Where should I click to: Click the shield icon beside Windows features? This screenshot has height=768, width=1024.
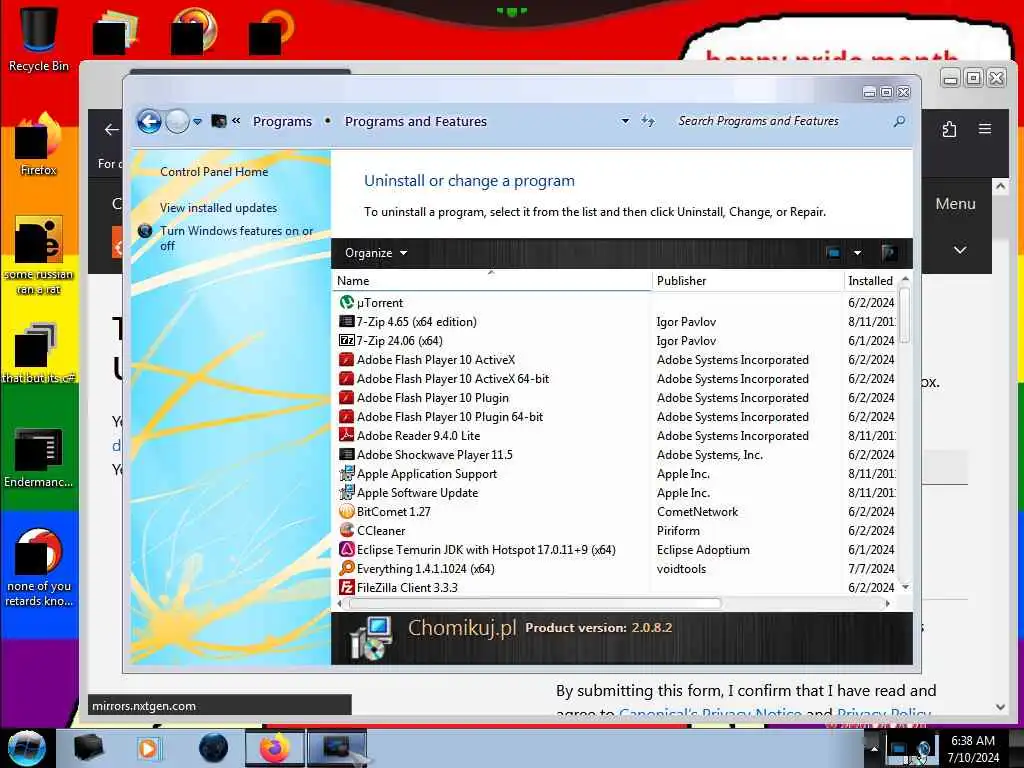pyautogui.click(x=145, y=231)
